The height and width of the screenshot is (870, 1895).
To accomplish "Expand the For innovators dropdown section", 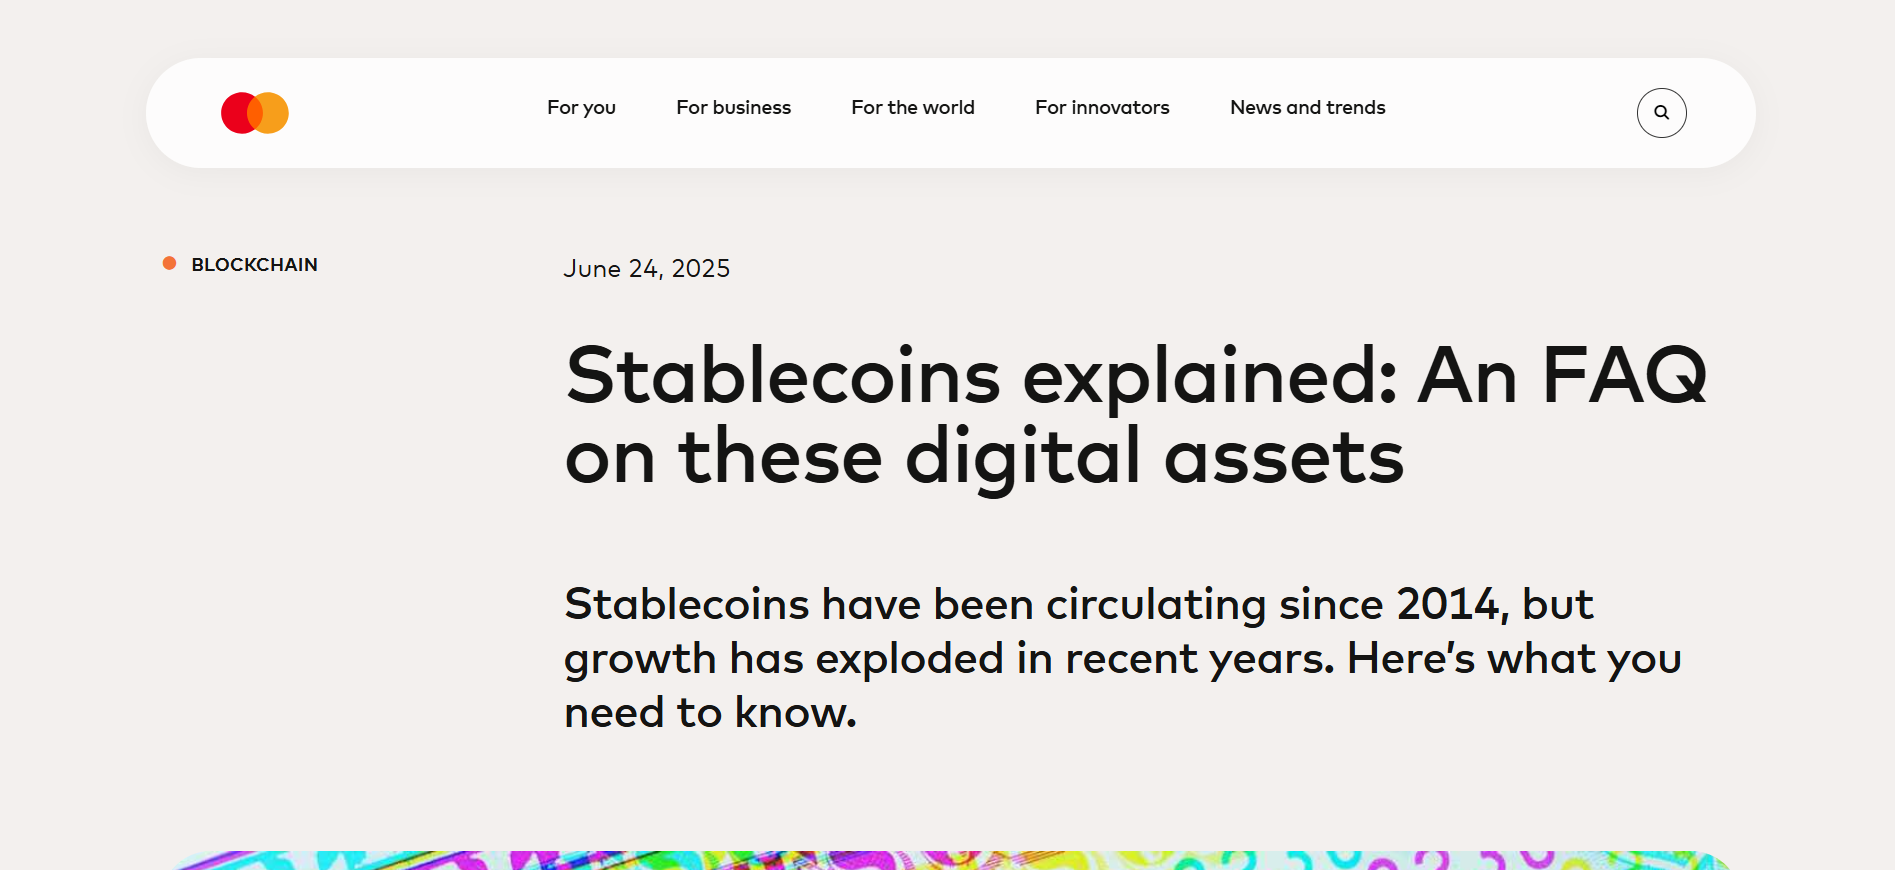I will (x=1102, y=107).
